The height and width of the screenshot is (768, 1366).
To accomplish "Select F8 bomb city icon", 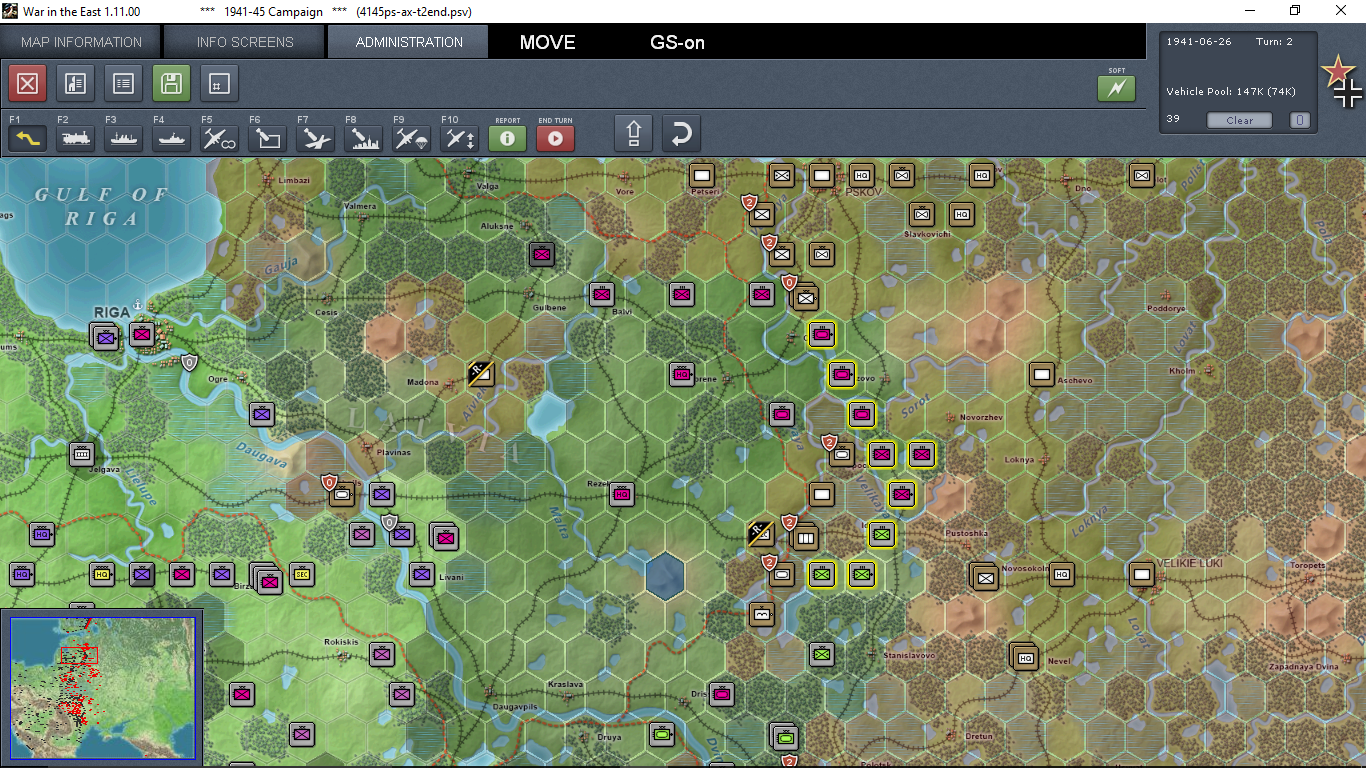I will coord(363,138).
